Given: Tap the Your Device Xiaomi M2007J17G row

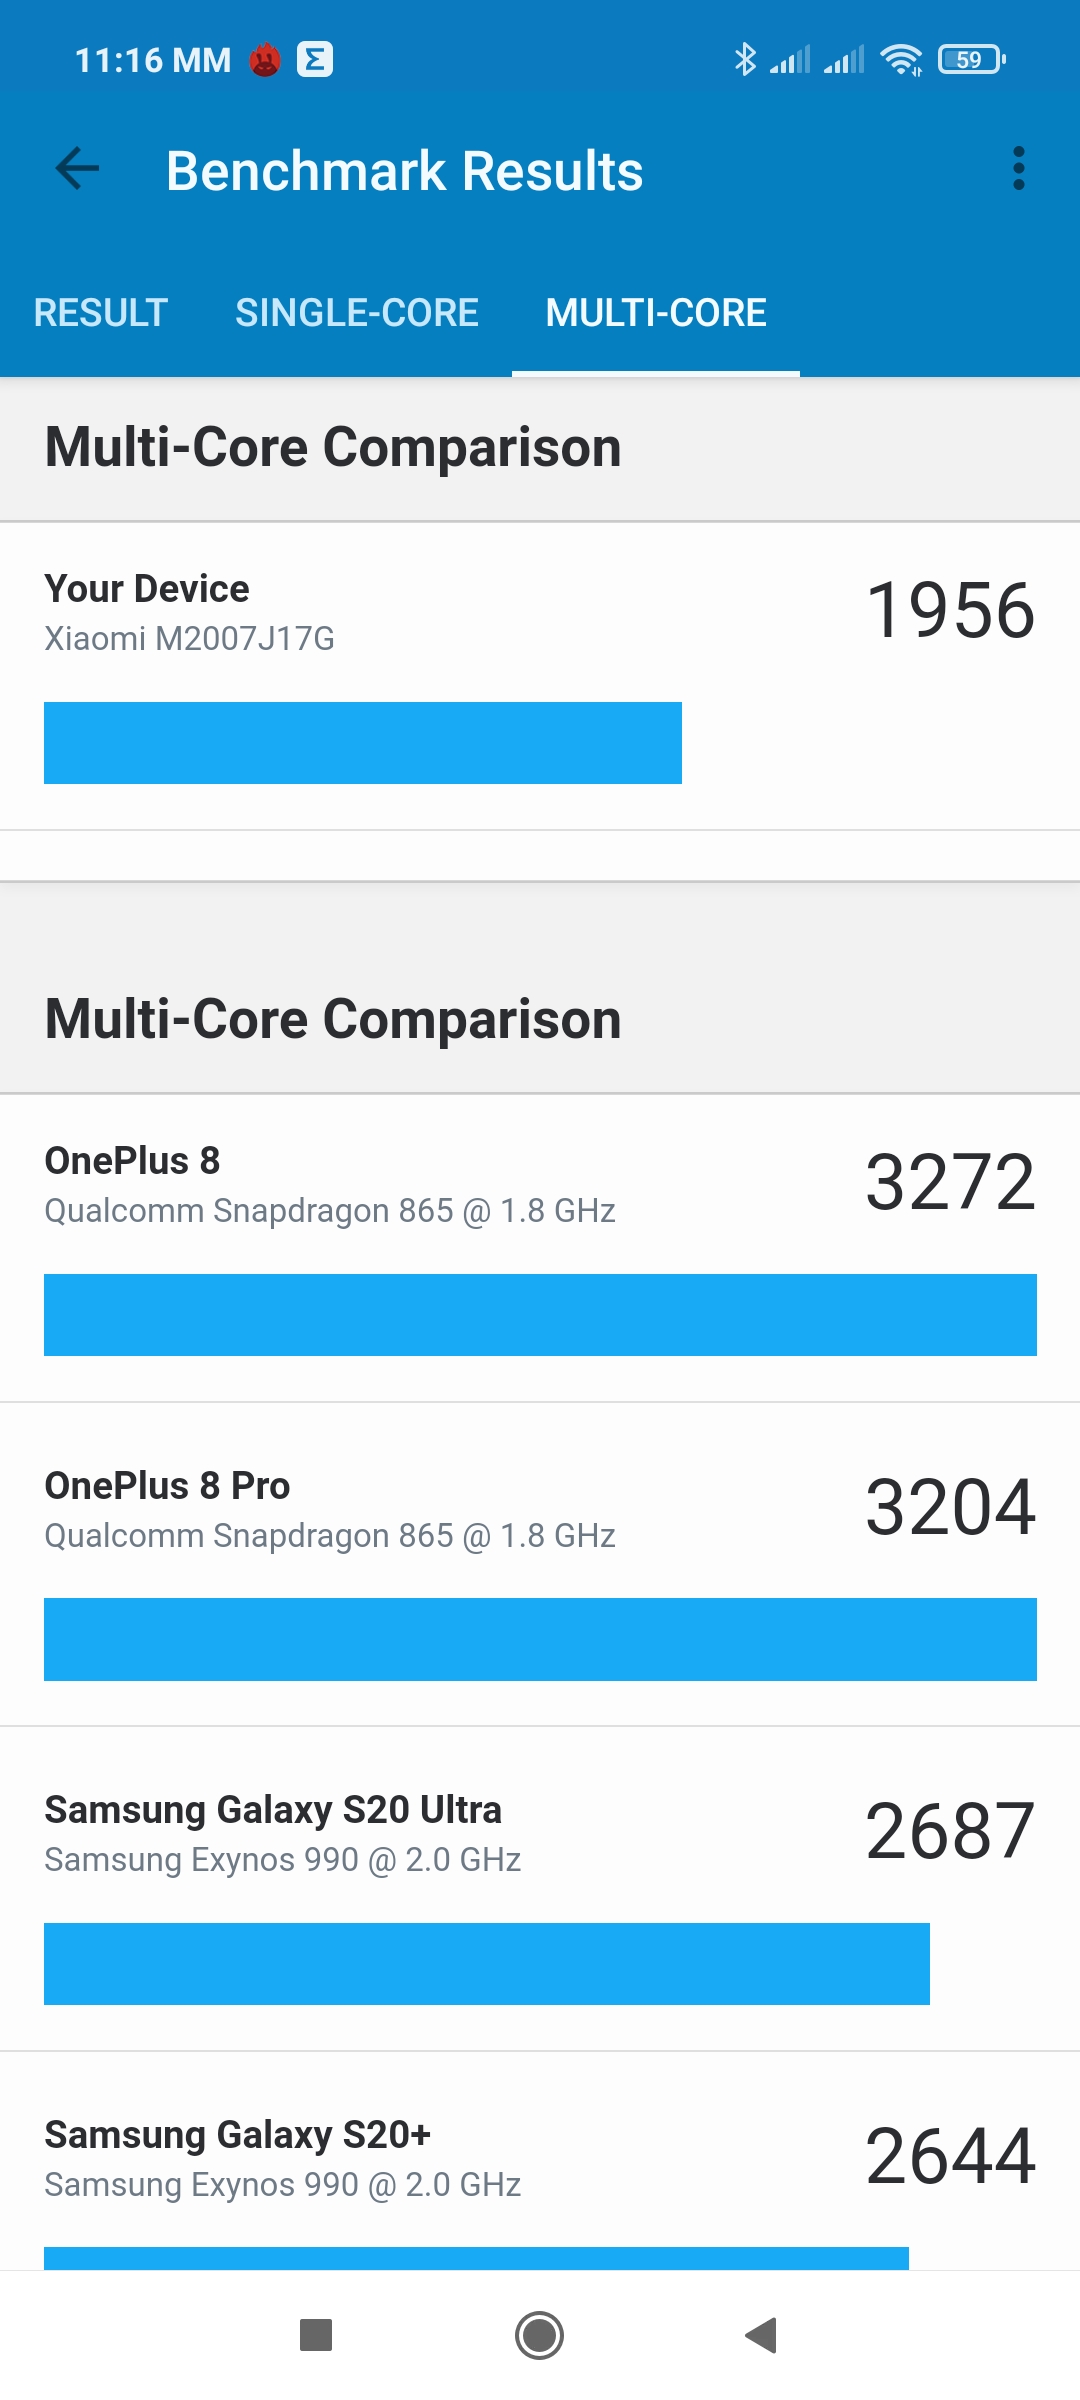Looking at the screenshot, I should [540, 676].
